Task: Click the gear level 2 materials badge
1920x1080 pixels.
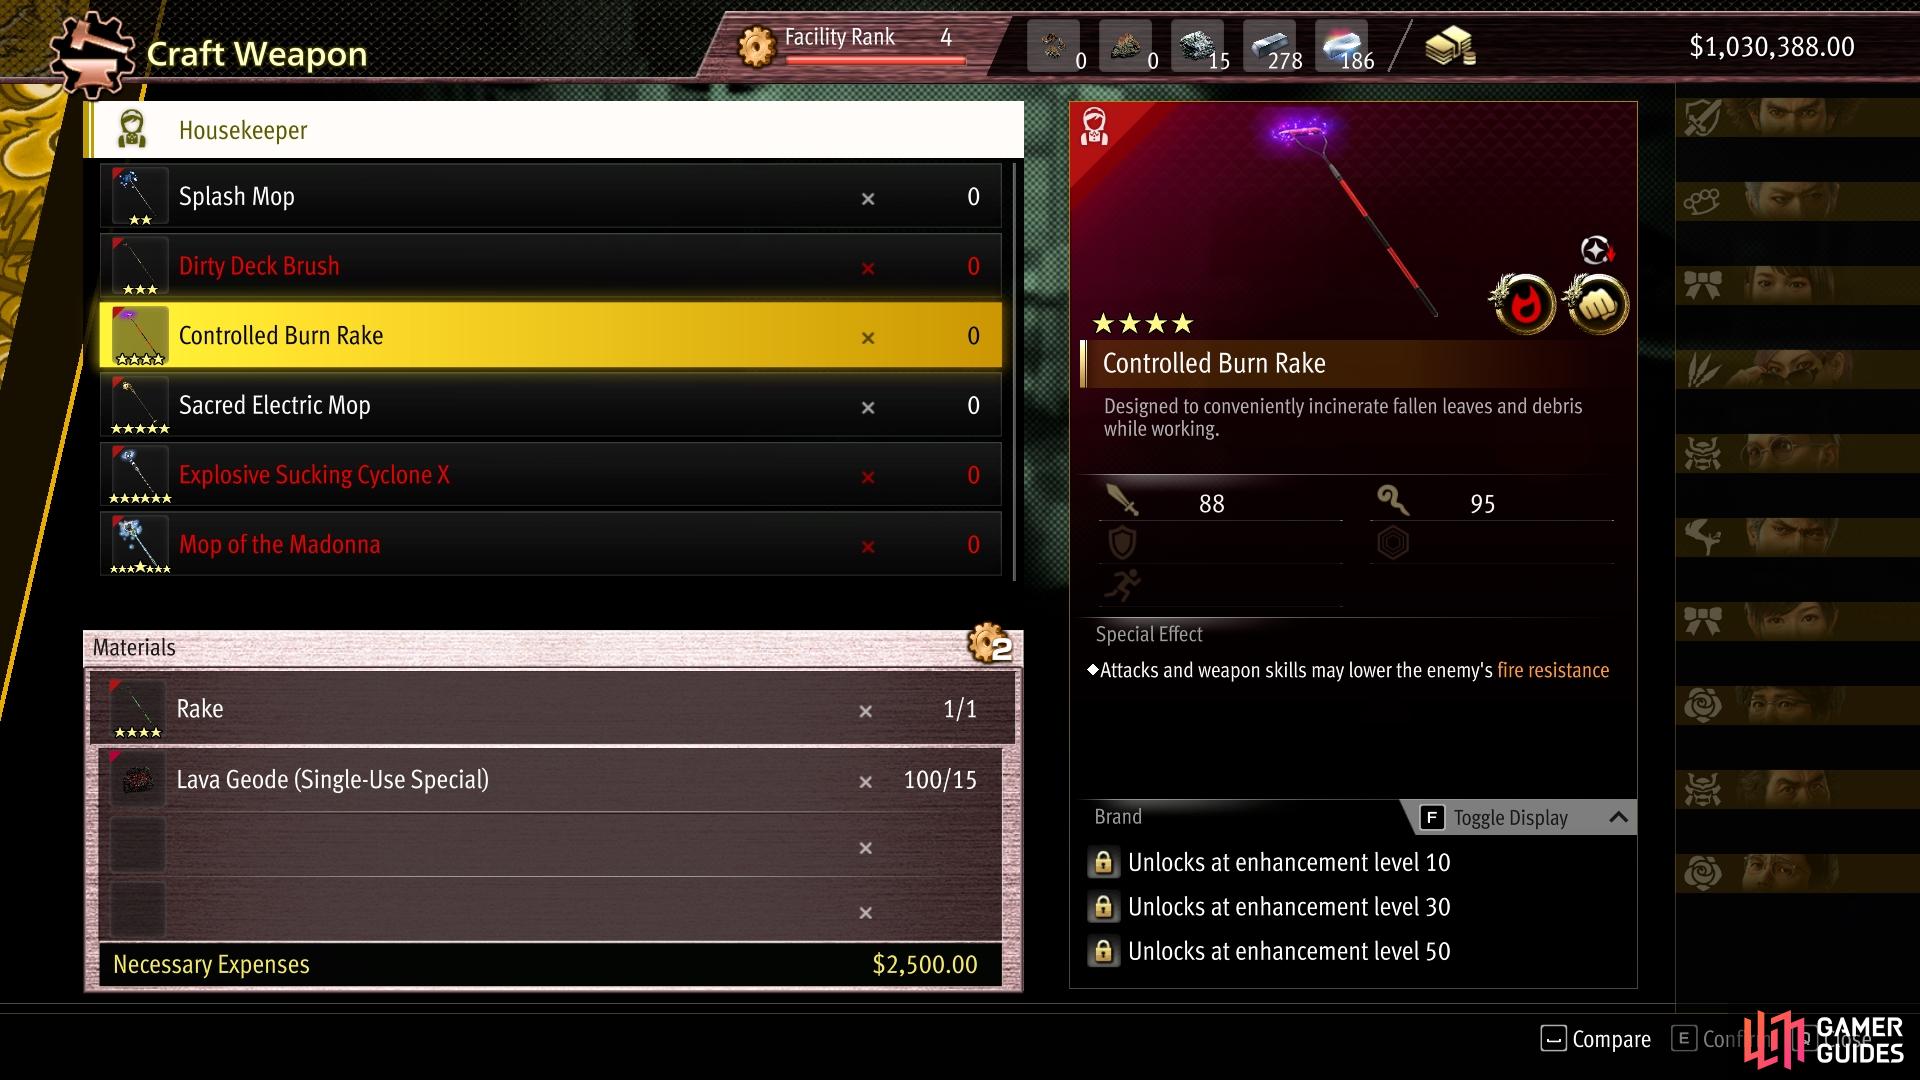Action: [990, 644]
